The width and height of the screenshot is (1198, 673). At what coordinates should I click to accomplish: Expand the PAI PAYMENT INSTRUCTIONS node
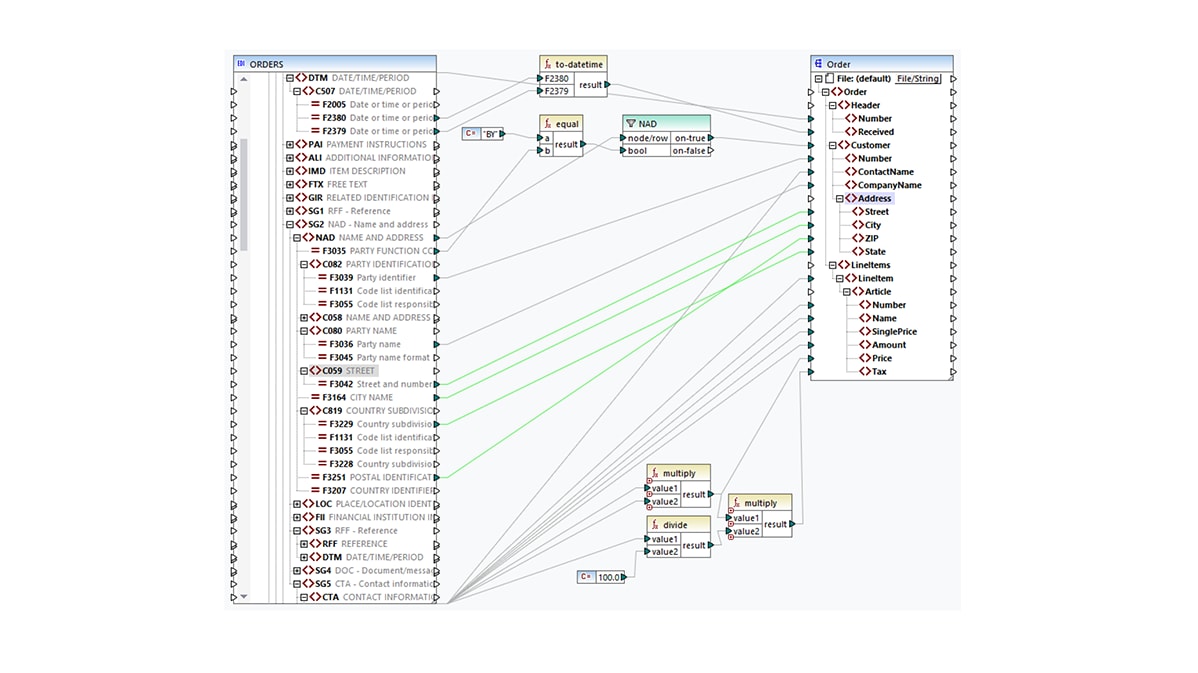(290, 144)
